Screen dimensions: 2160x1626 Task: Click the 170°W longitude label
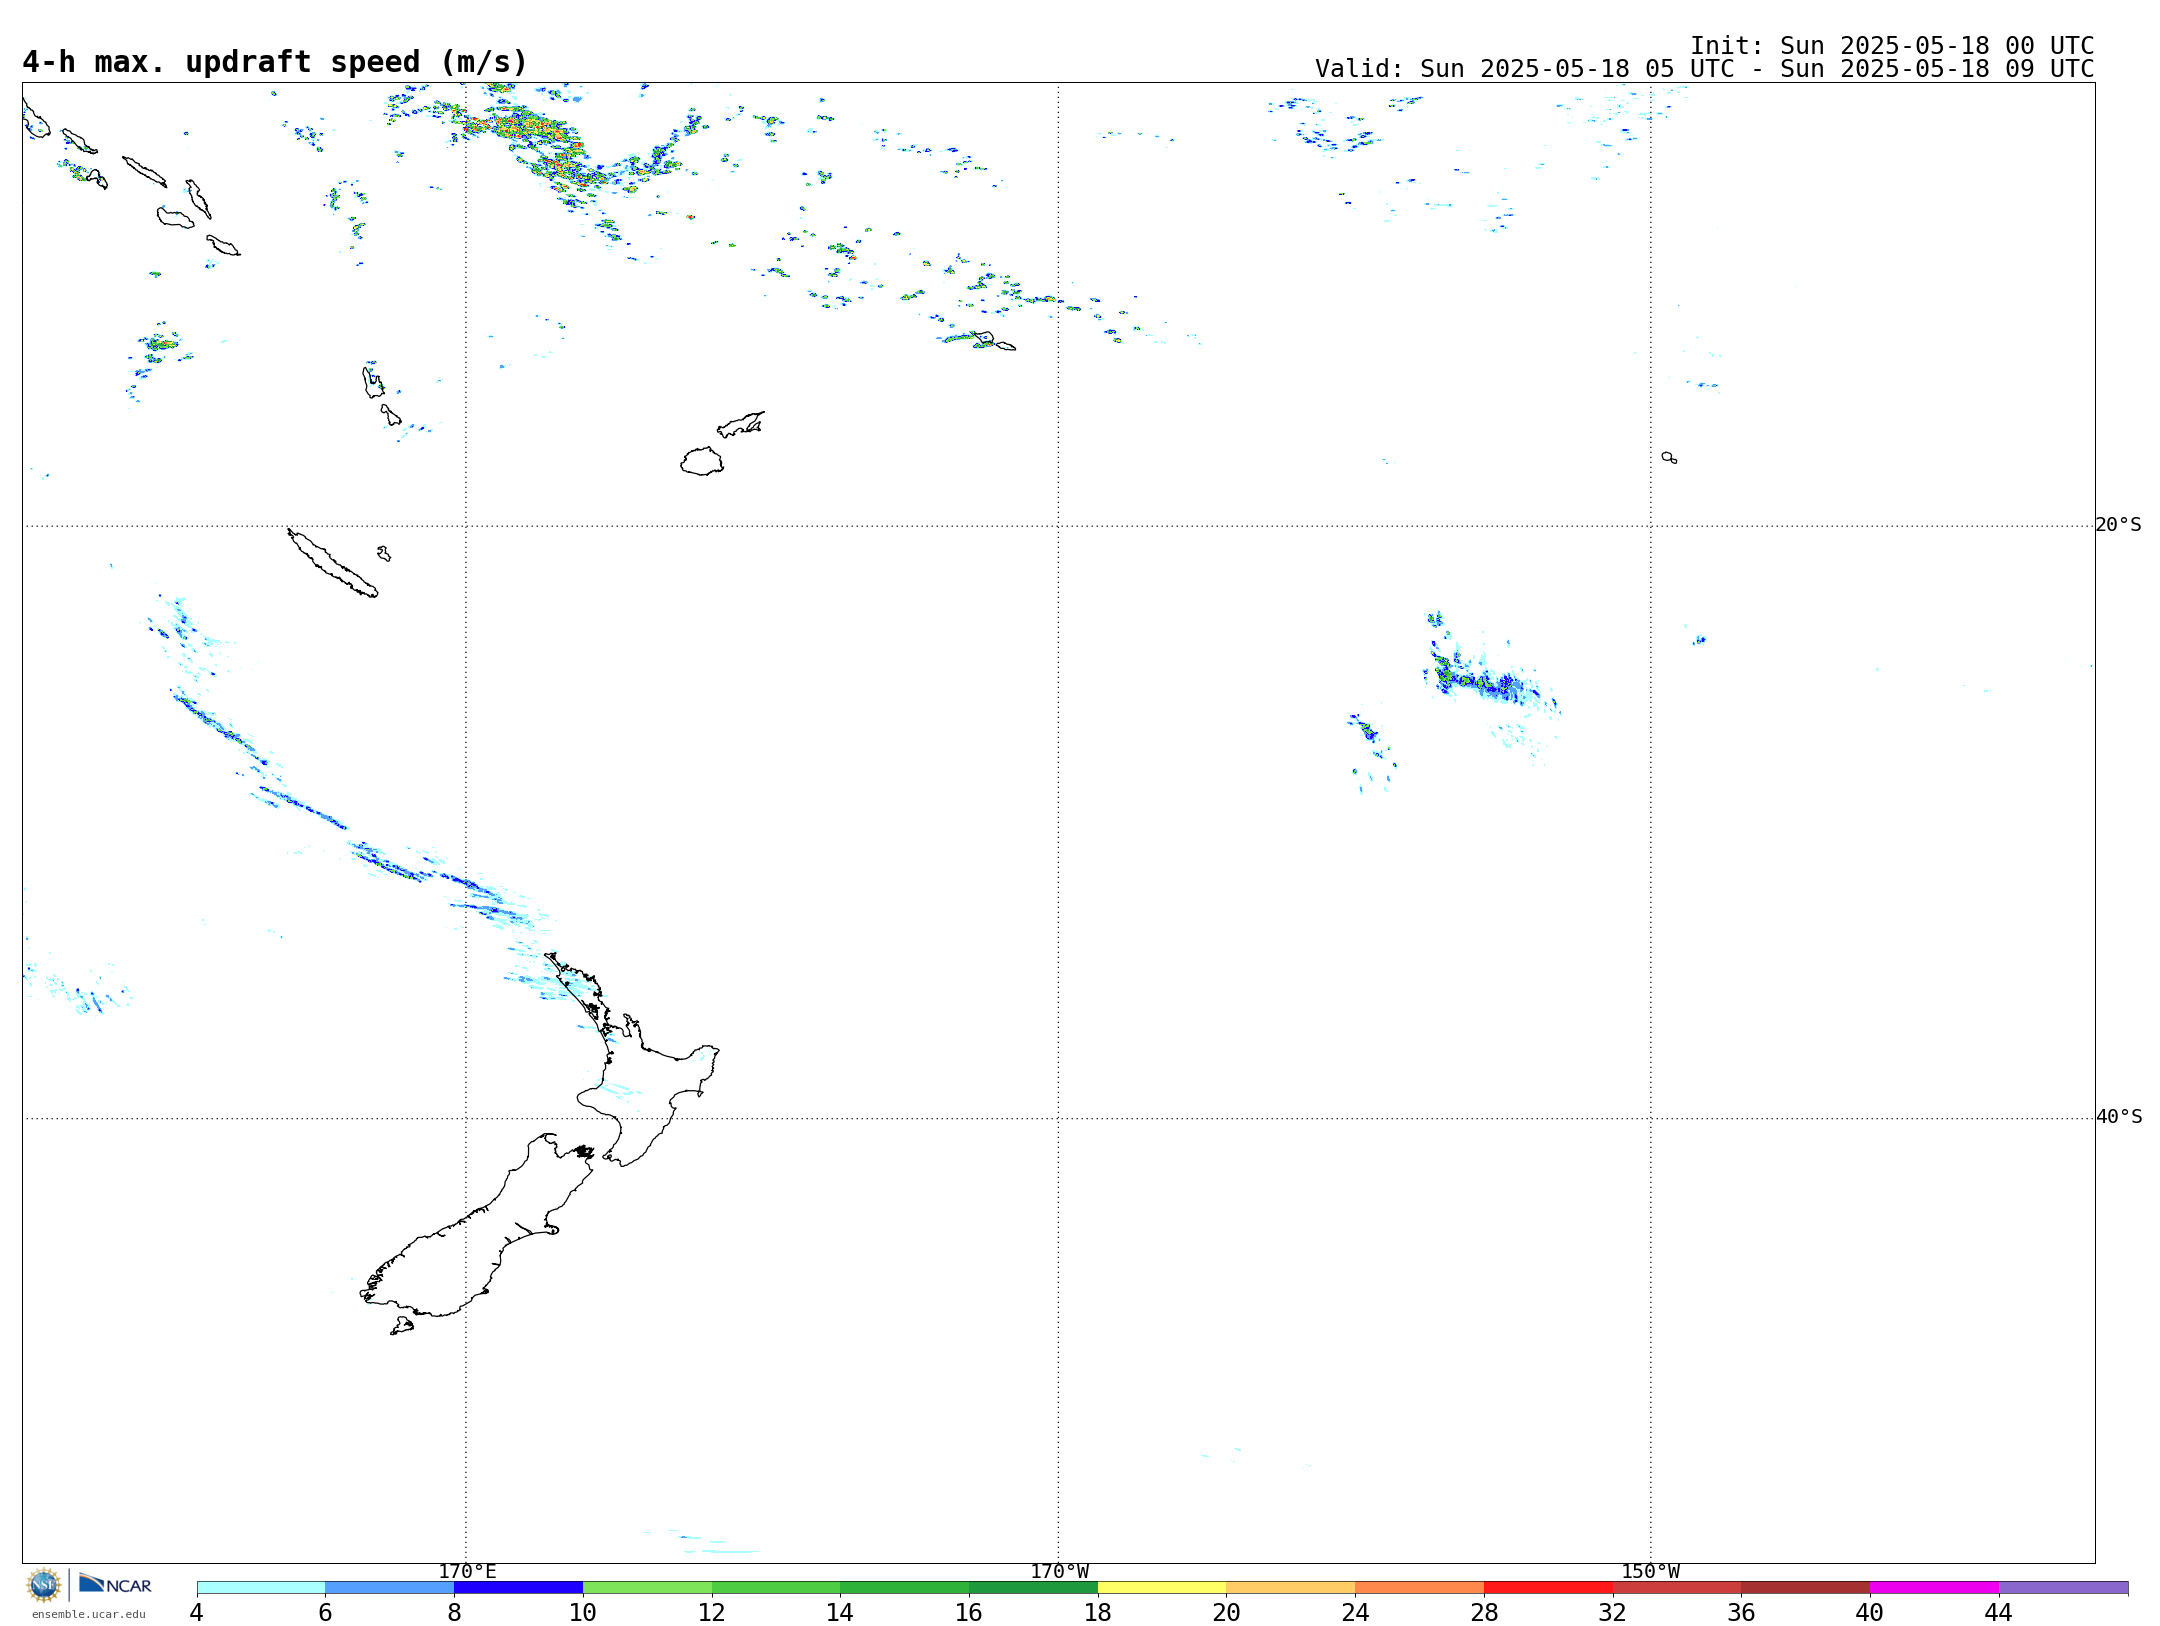pos(1059,1572)
